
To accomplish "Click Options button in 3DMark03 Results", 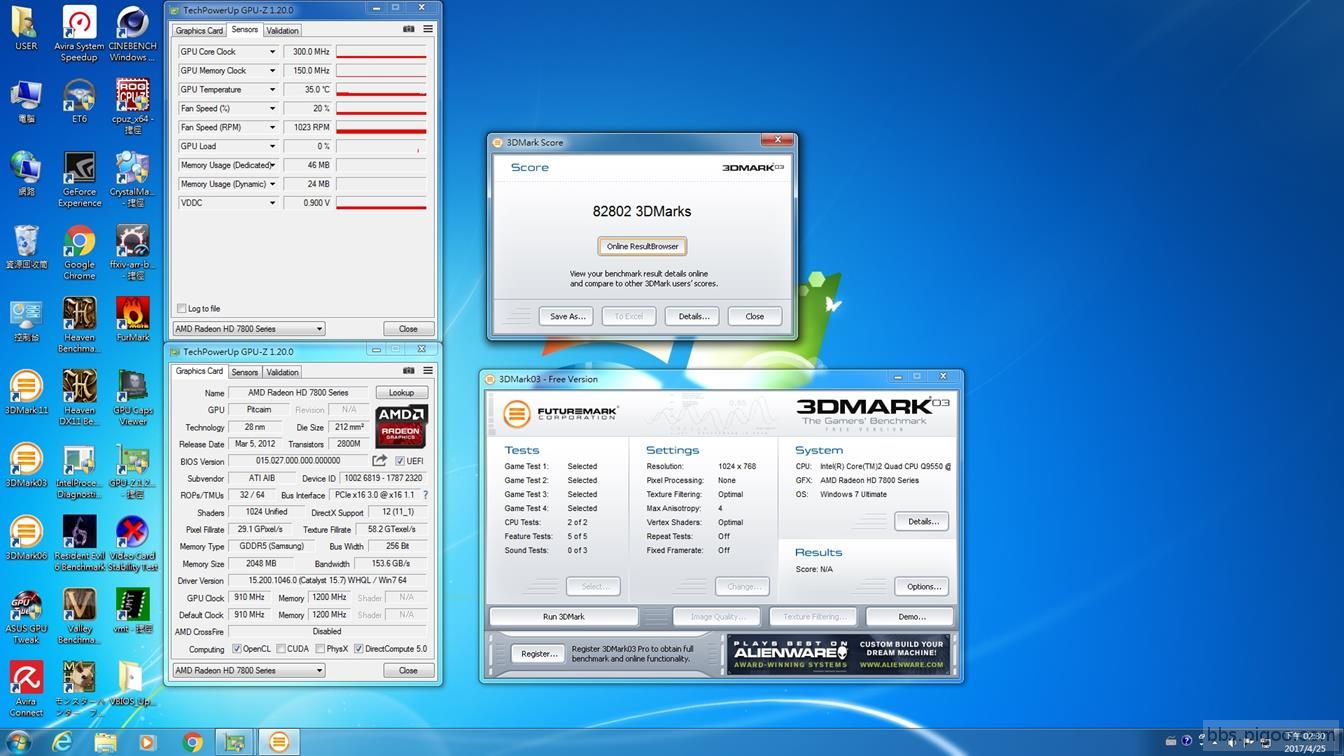I will coord(923,586).
